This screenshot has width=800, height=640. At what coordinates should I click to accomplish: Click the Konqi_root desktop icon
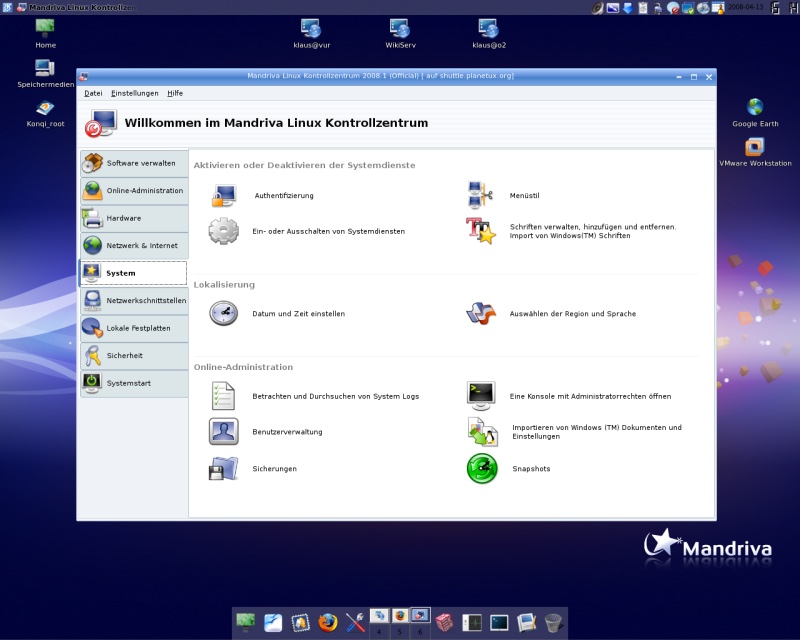pyautogui.click(x=45, y=113)
